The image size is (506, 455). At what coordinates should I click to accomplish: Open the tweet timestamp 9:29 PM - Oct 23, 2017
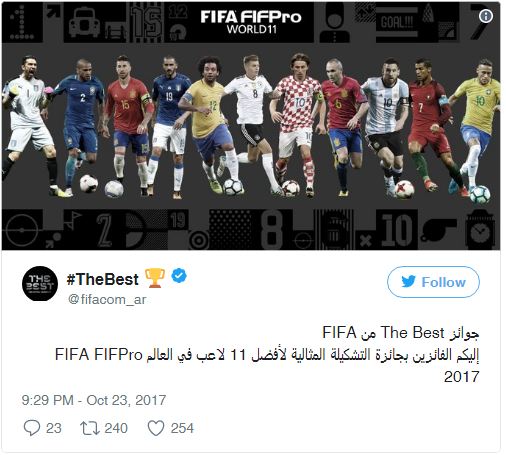click(x=94, y=400)
